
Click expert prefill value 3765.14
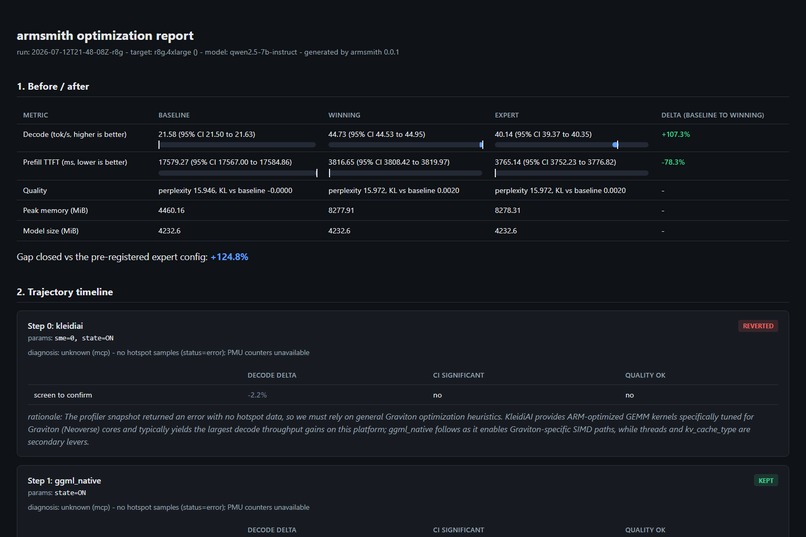(x=555, y=162)
